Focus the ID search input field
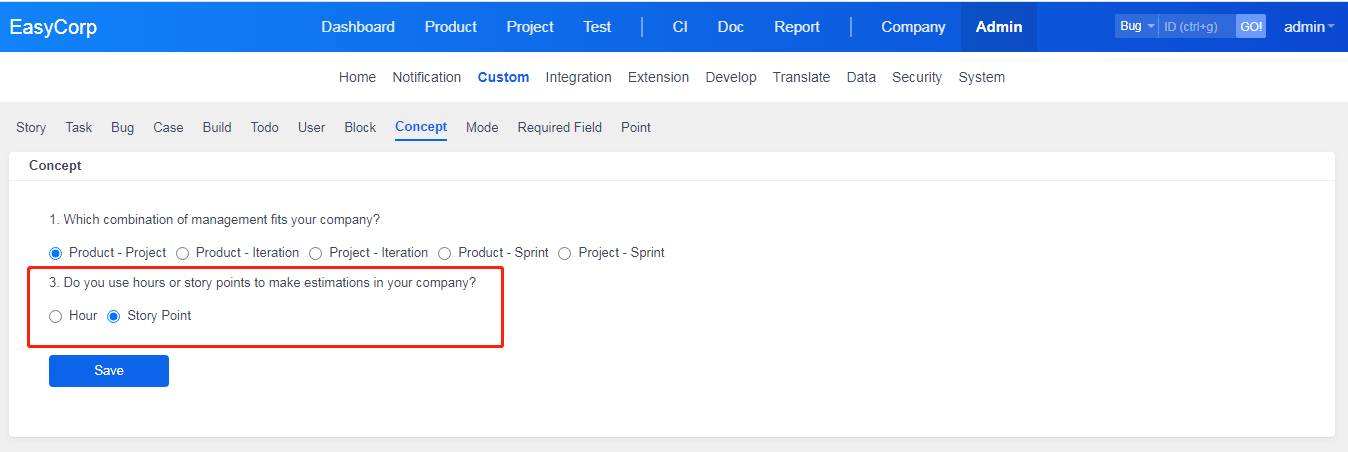 coord(1195,26)
